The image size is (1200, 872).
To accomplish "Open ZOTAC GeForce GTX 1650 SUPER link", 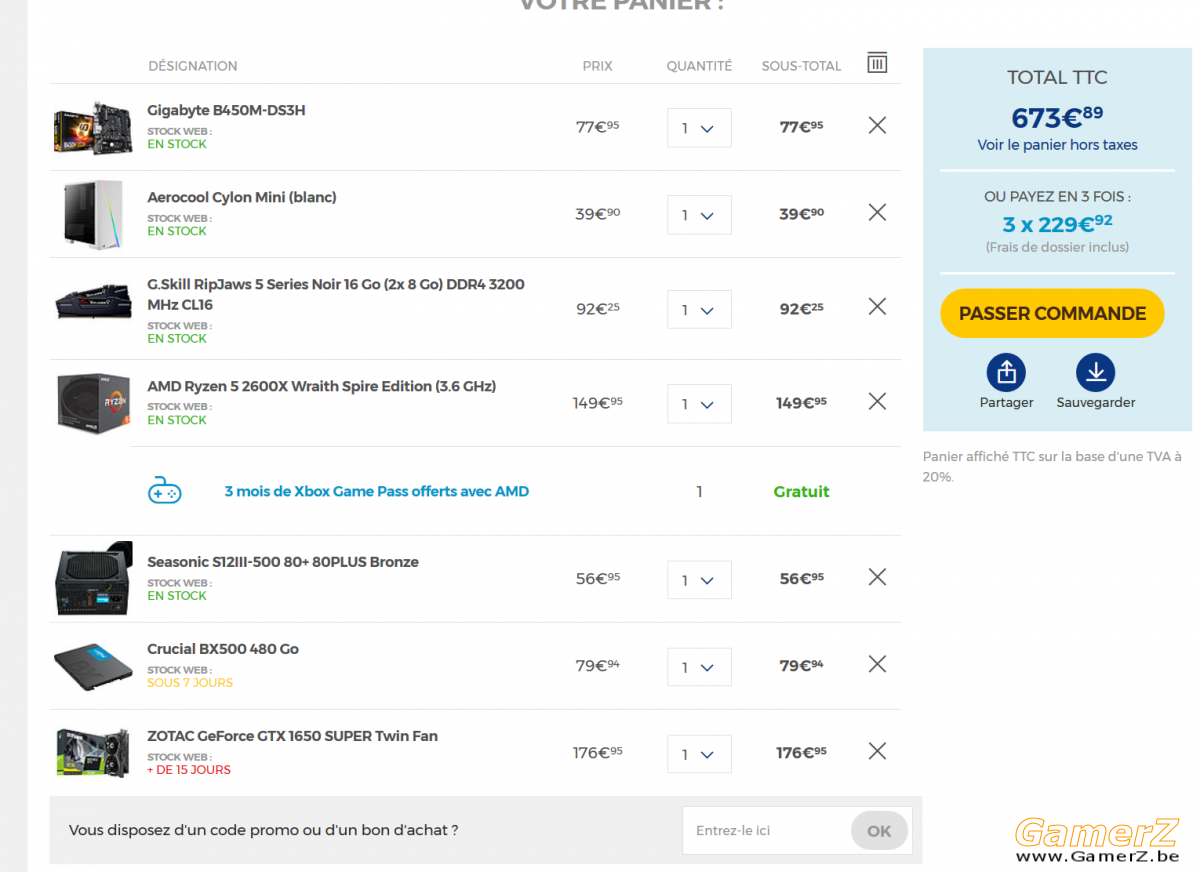I will coord(292,736).
